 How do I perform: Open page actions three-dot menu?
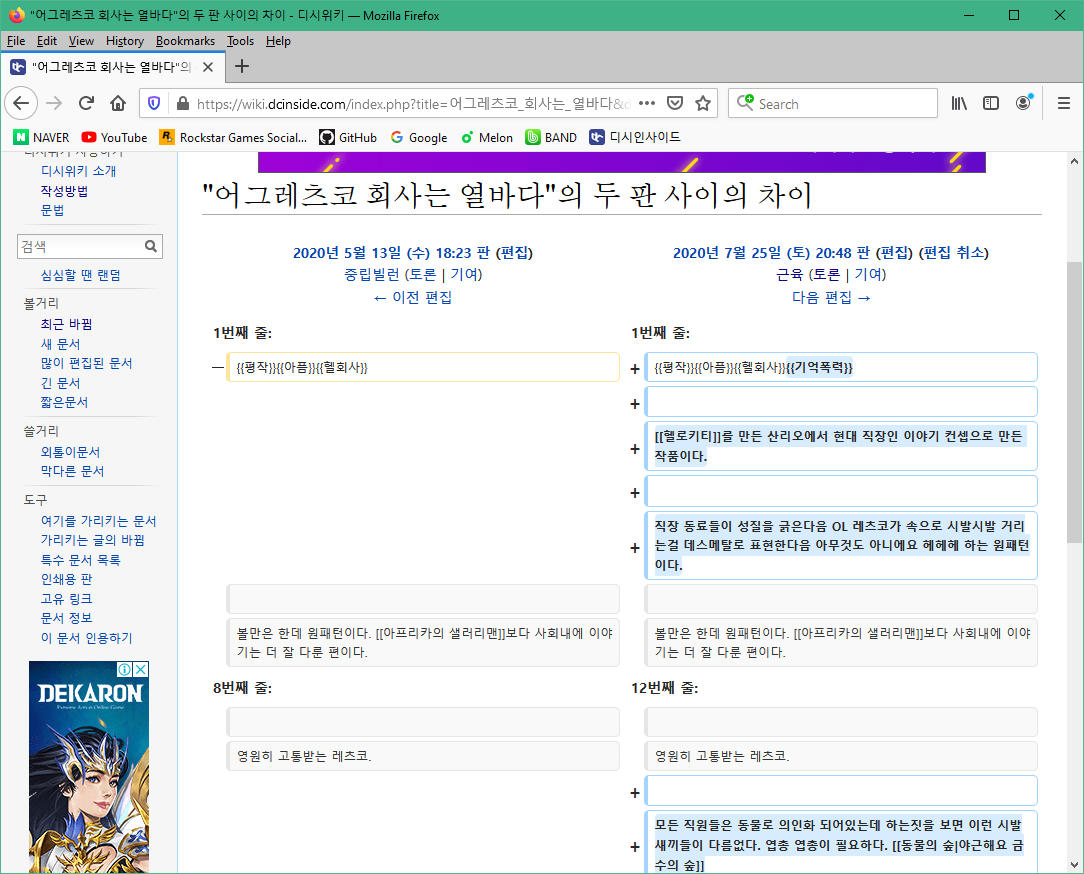(x=646, y=103)
